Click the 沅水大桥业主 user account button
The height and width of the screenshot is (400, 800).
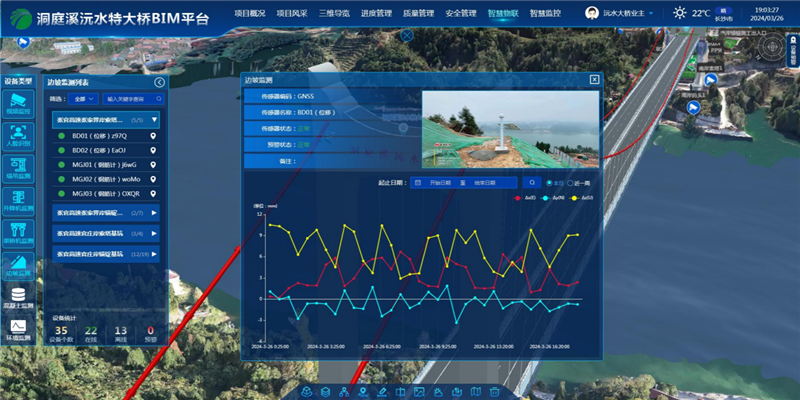(630, 13)
